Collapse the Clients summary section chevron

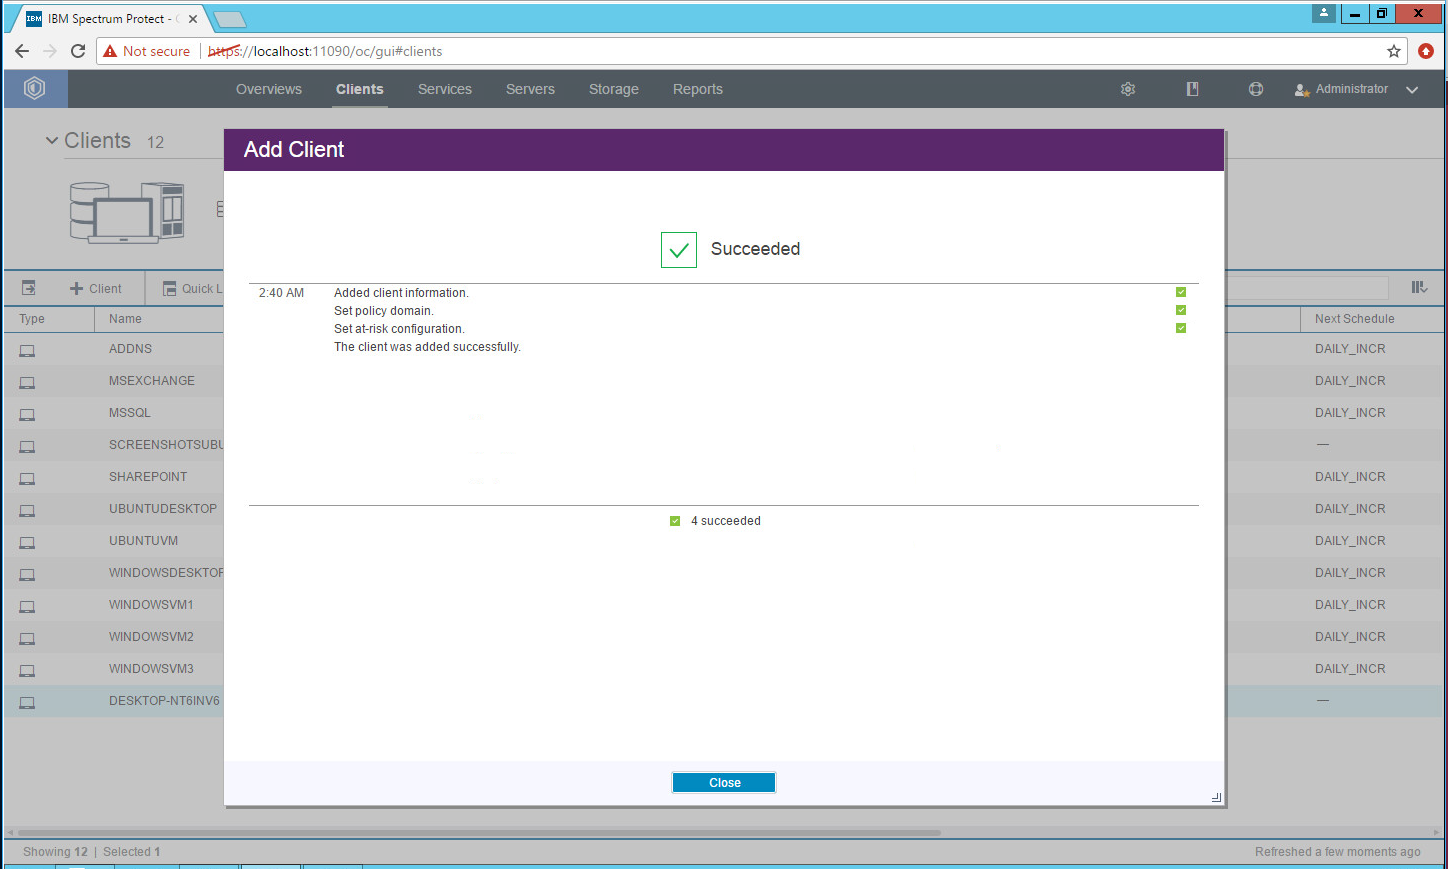pyautogui.click(x=52, y=141)
